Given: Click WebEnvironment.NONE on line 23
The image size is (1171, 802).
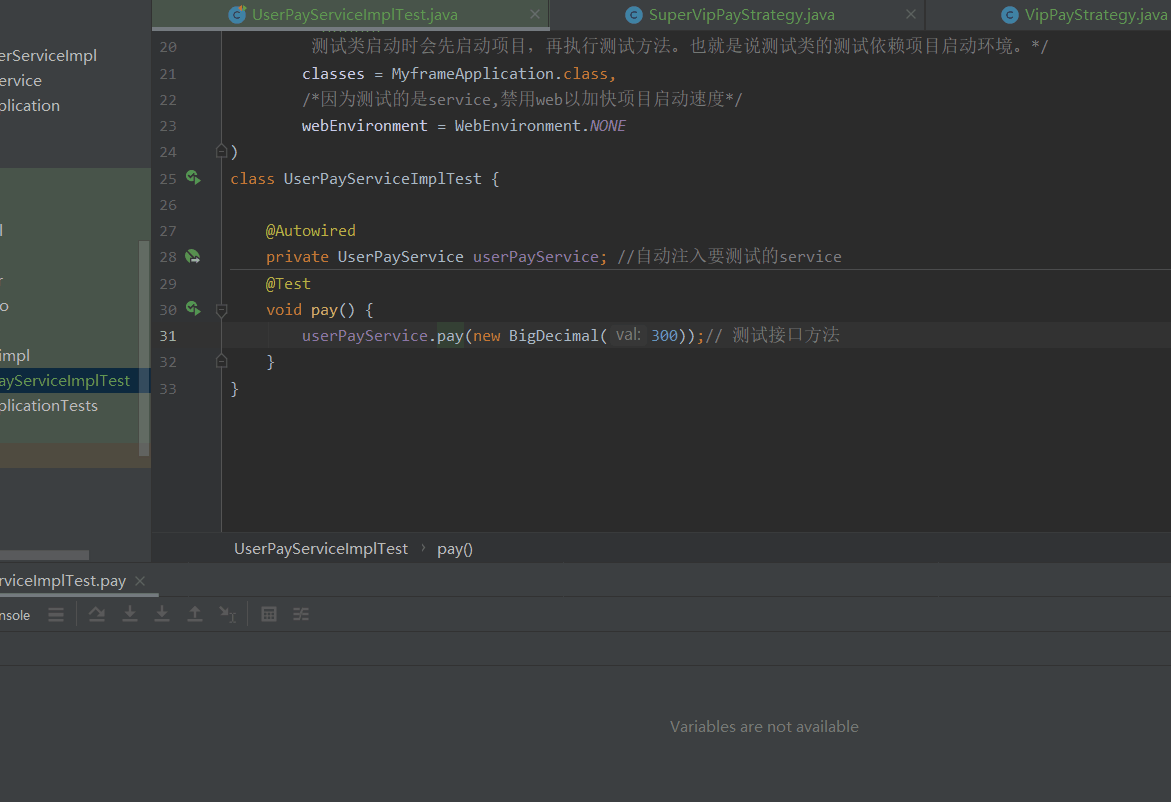Looking at the screenshot, I should (540, 125).
